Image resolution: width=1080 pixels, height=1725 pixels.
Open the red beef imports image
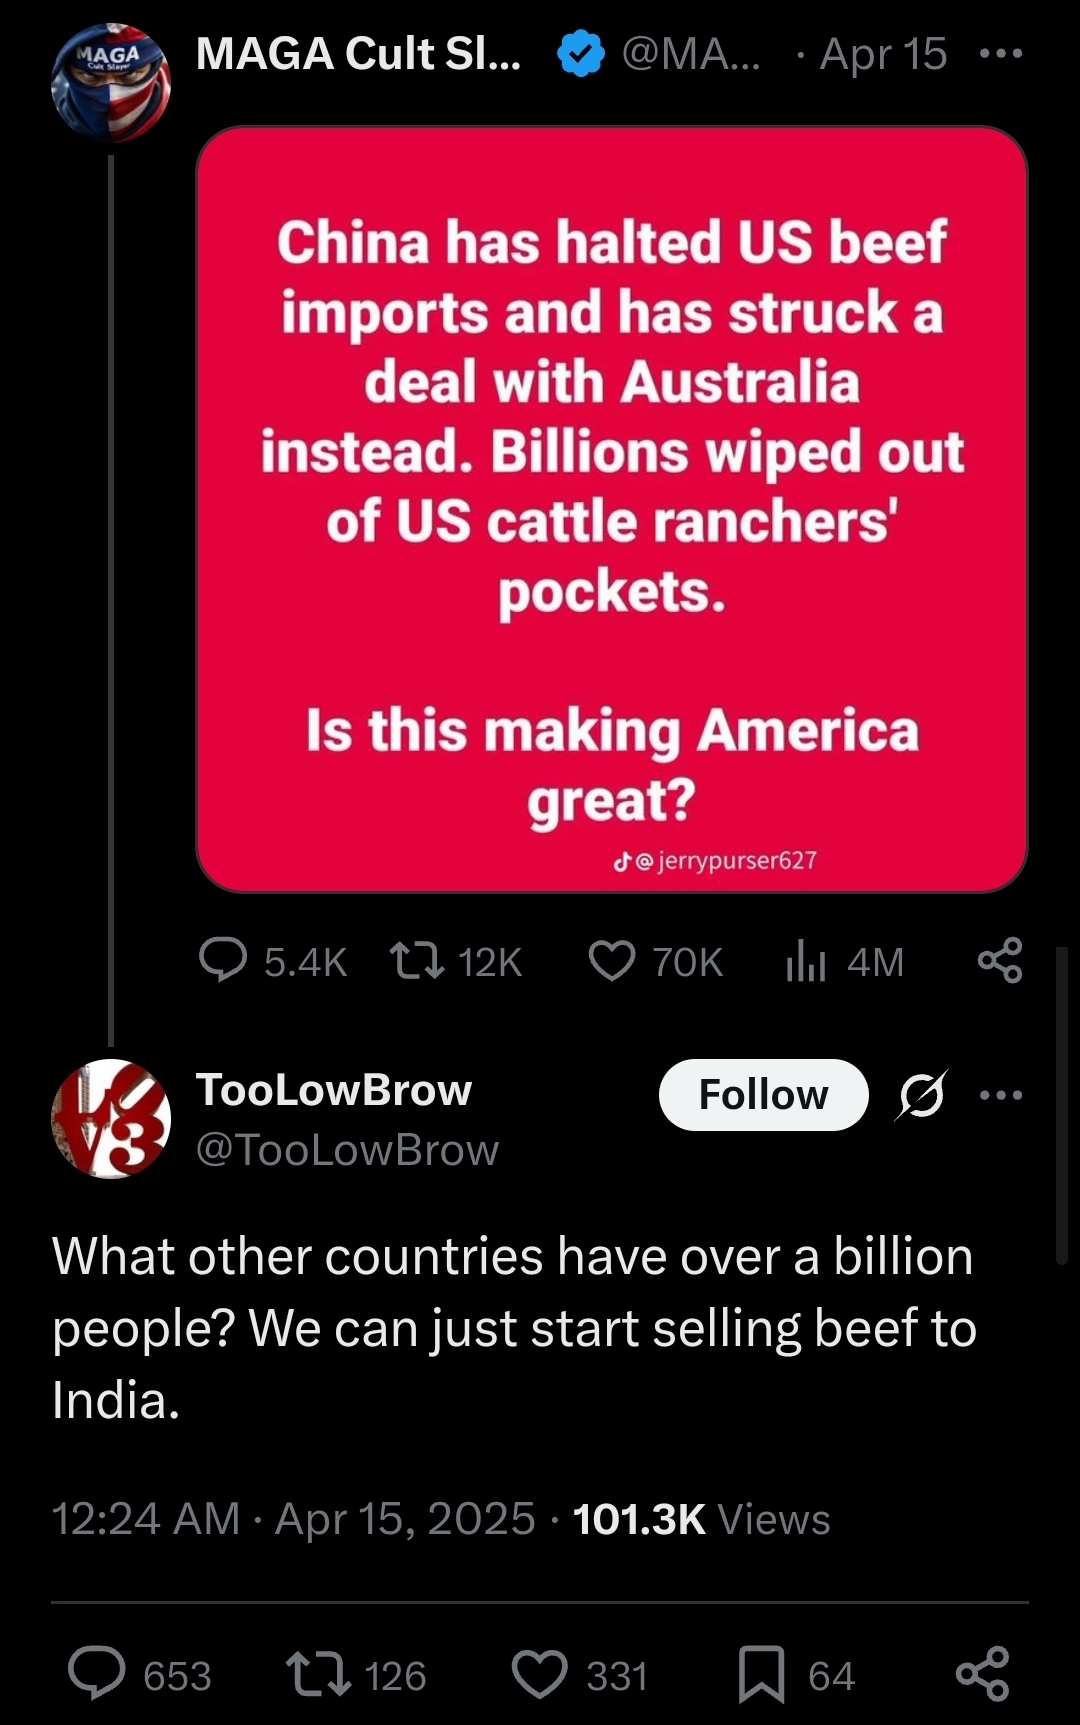tap(611, 508)
